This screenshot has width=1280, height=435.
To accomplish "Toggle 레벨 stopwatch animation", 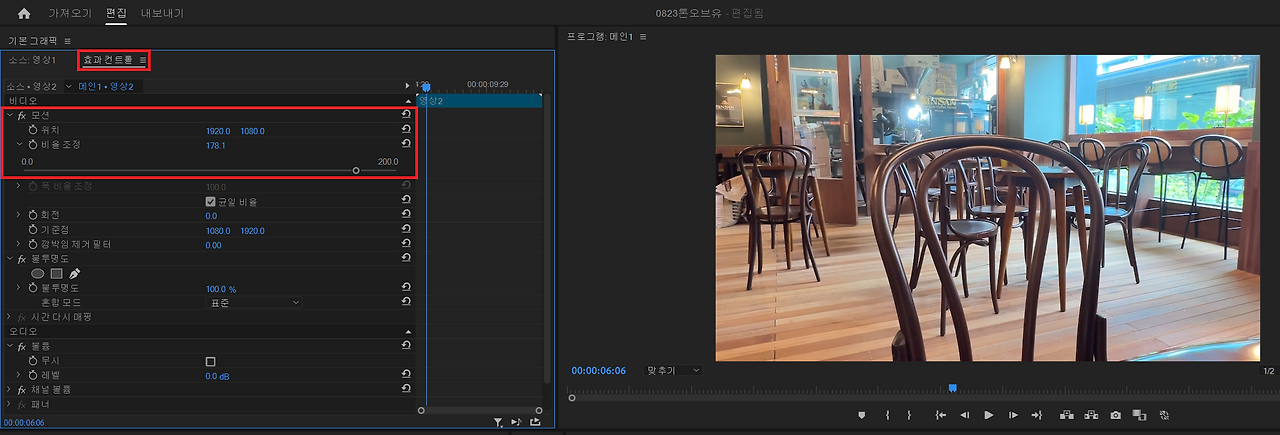I will (x=33, y=375).
